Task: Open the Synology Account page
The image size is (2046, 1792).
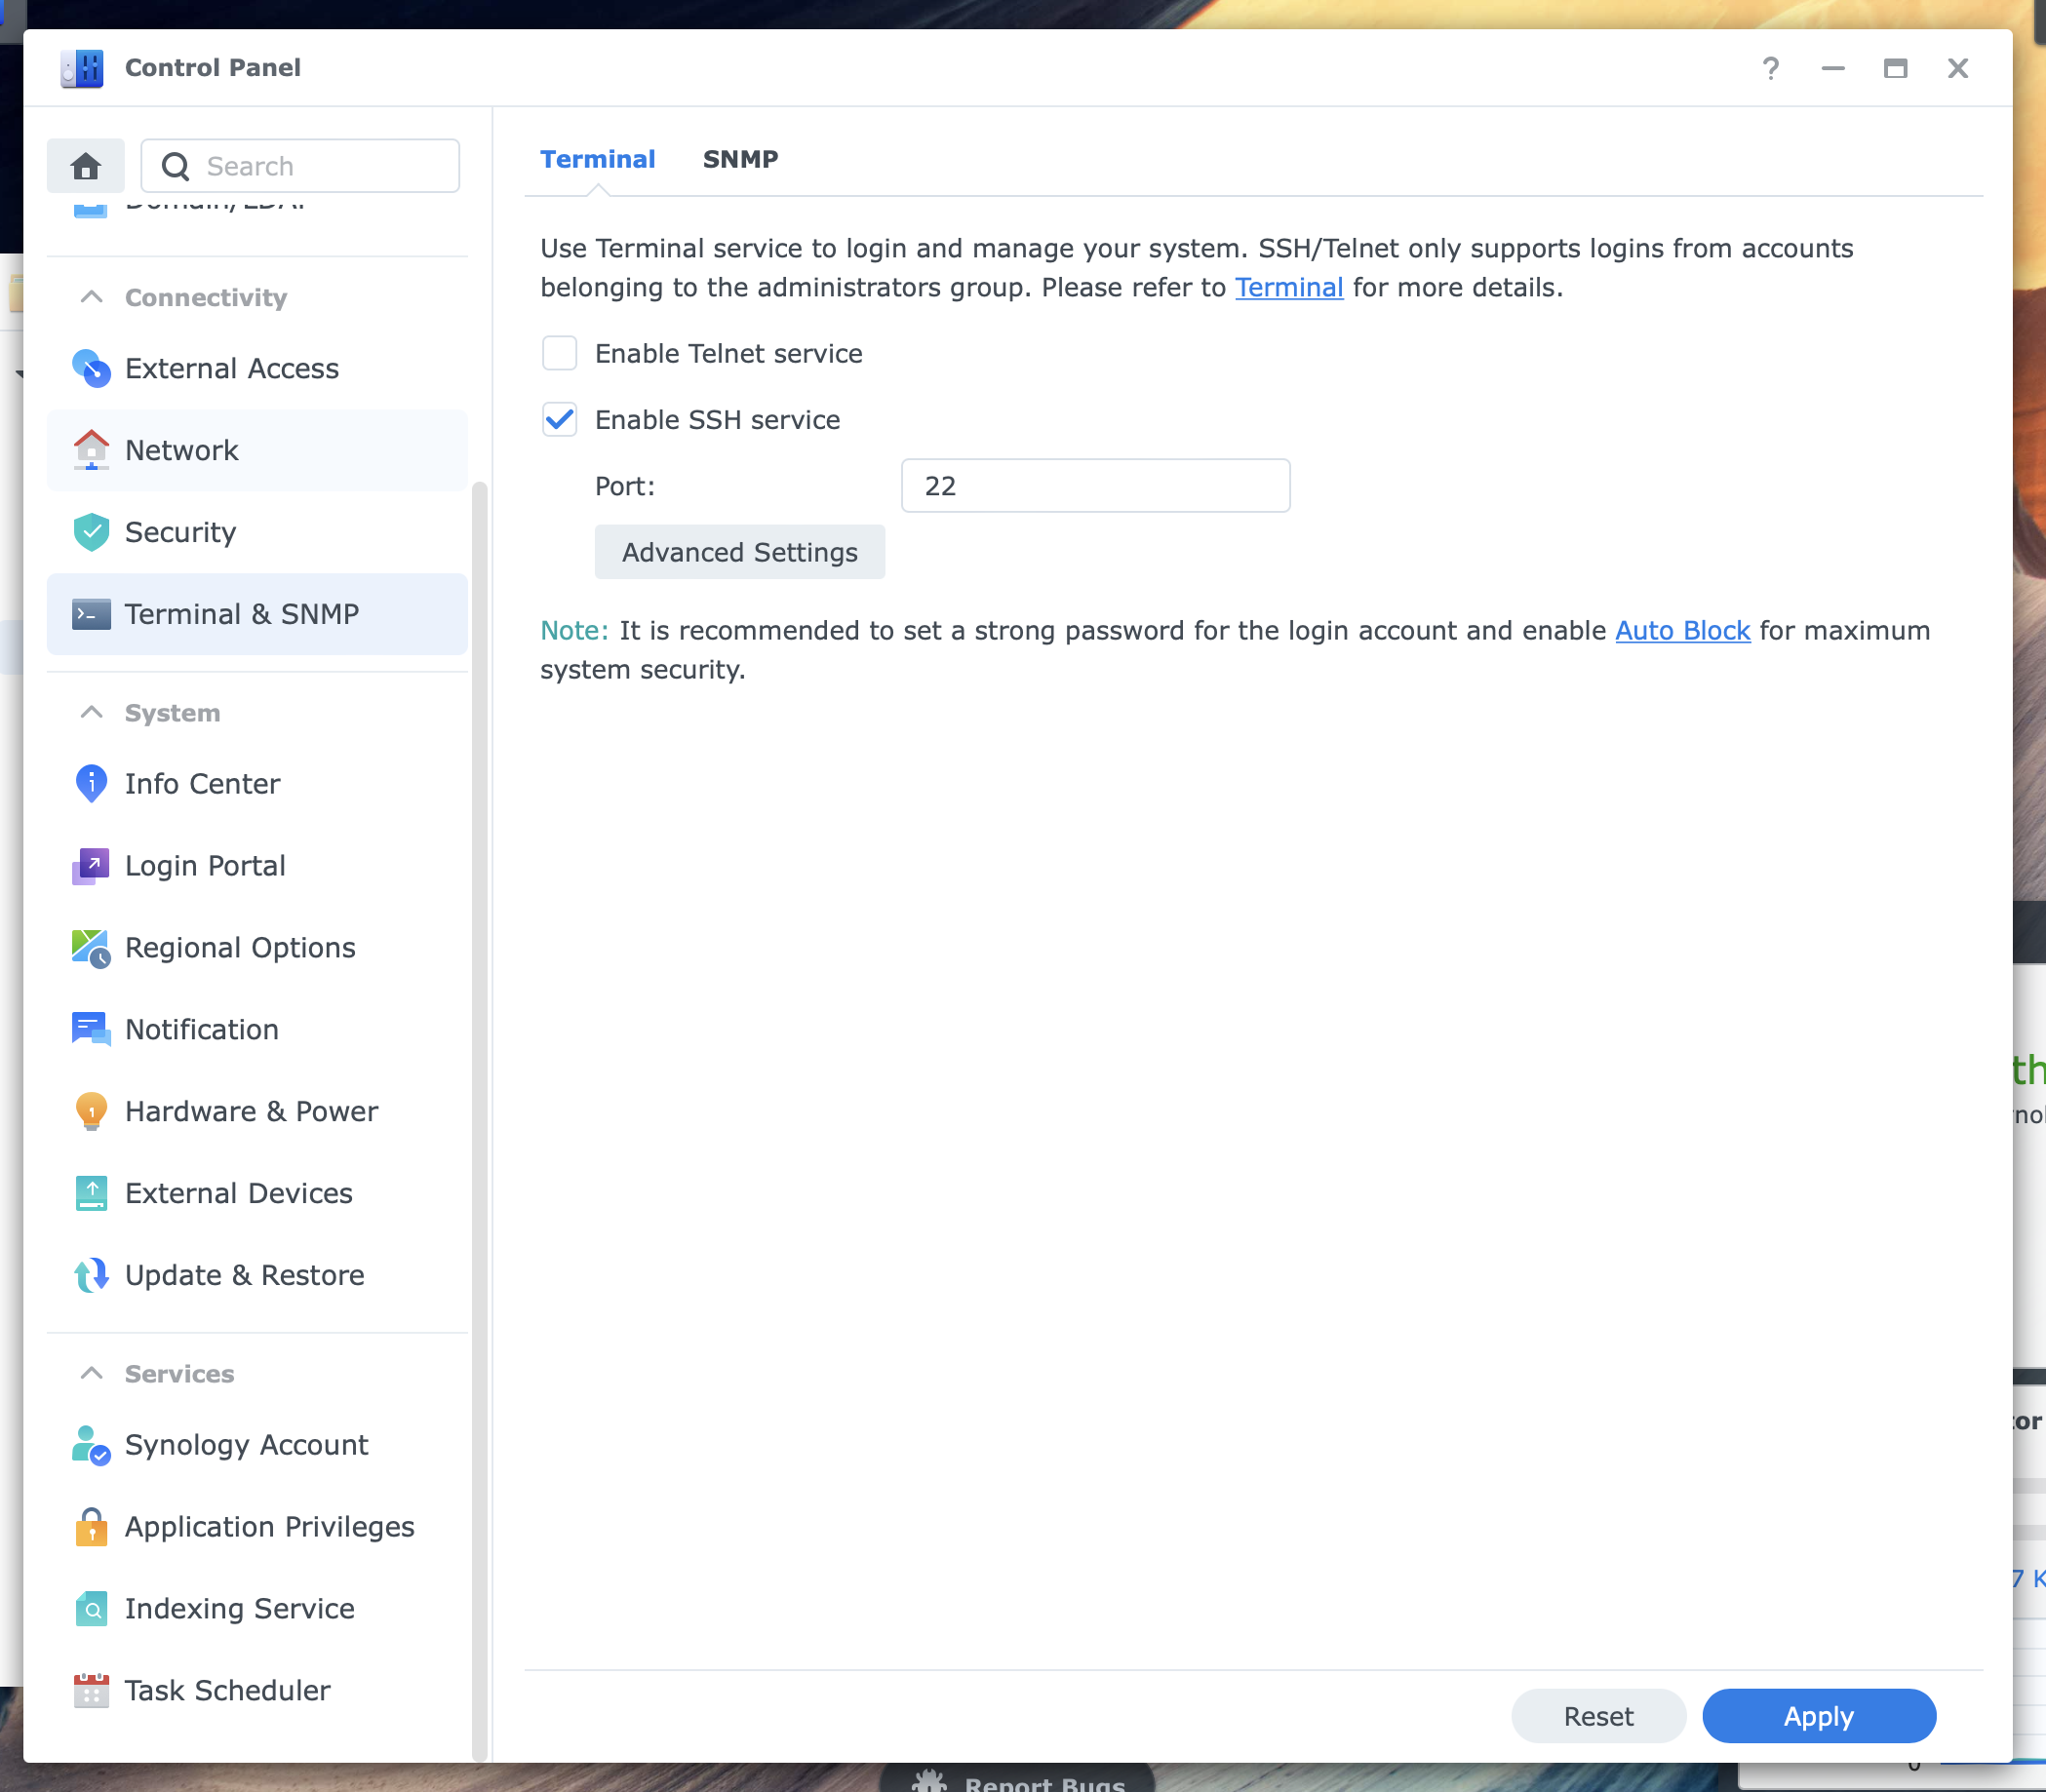Action: [x=257, y=1446]
